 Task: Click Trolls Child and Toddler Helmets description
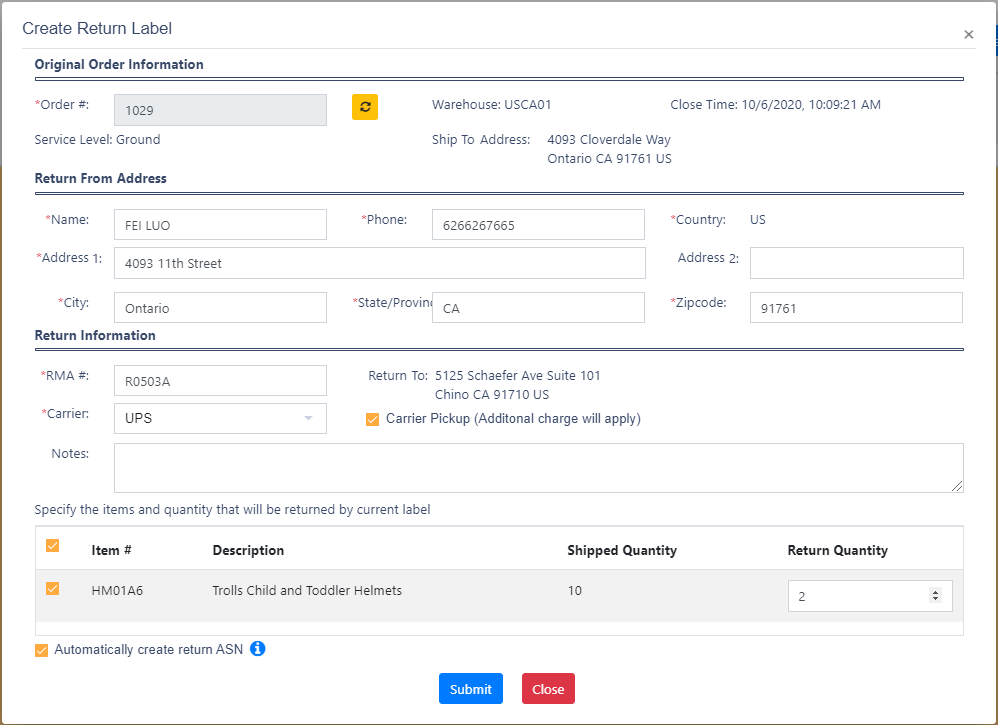307,590
